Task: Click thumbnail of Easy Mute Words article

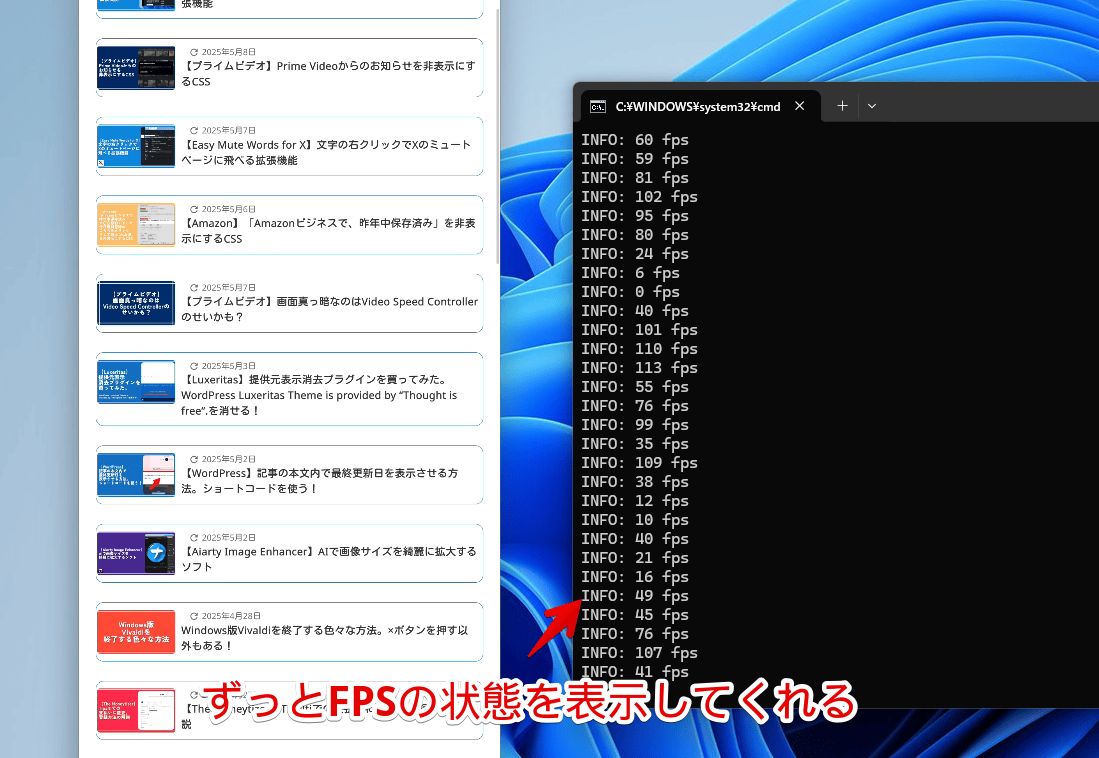Action: [136, 147]
